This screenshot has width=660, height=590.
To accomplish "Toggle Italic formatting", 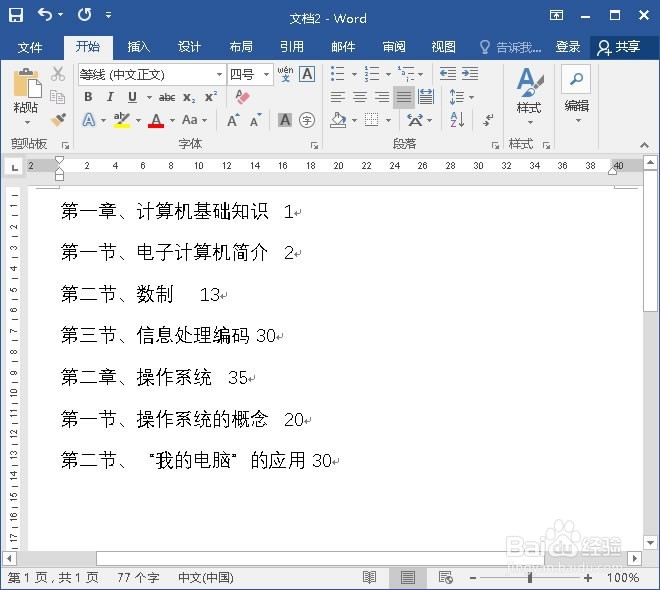I will [110, 97].
